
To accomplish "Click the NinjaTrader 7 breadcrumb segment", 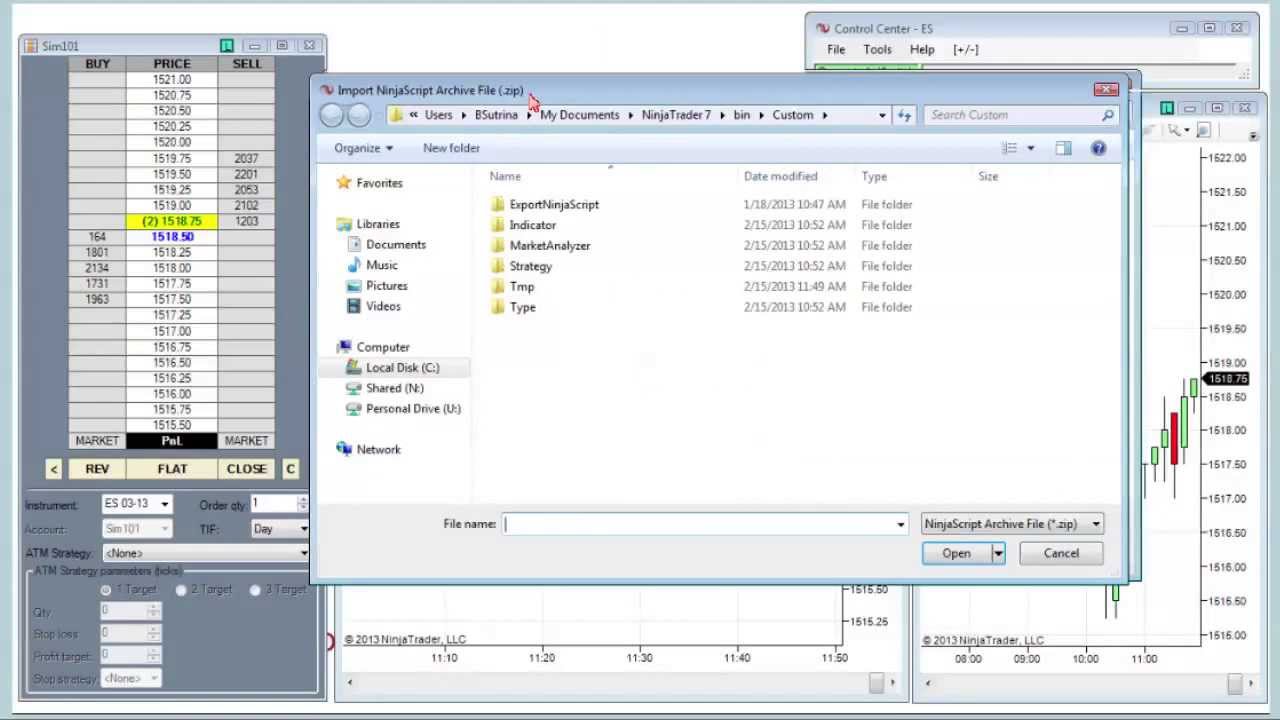I will click(676, 115).
